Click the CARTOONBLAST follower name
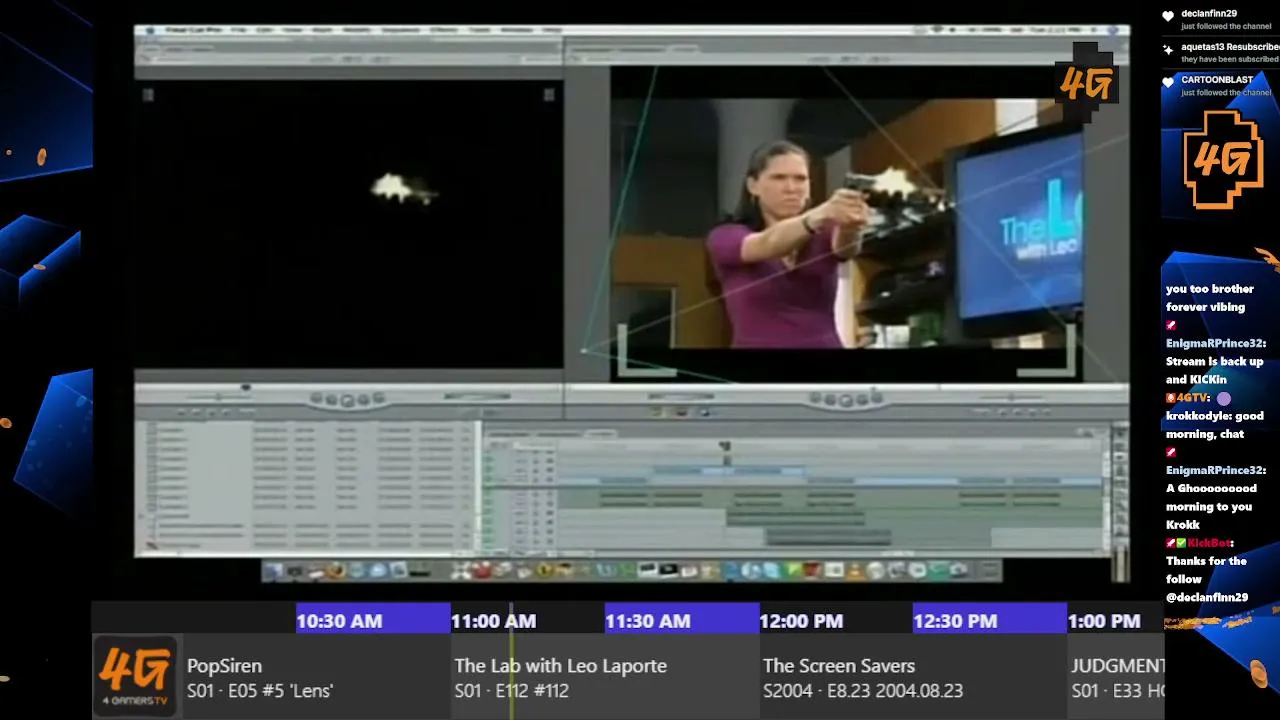The width and height of the screenshot is (1280, 720). point(1217,80)
